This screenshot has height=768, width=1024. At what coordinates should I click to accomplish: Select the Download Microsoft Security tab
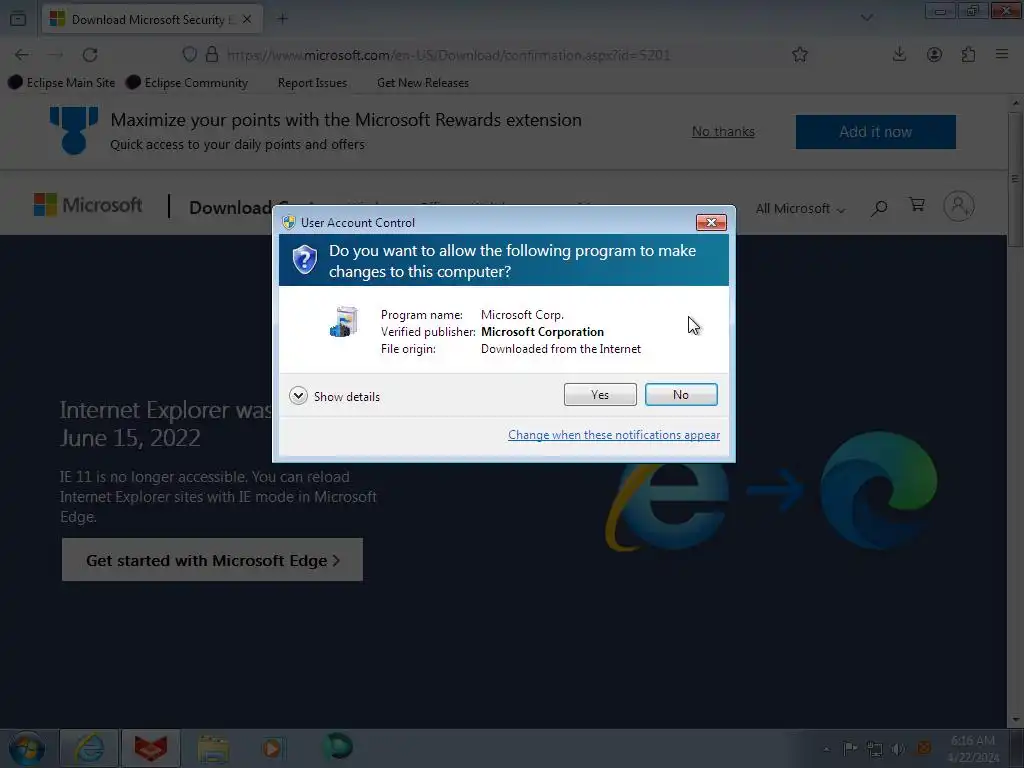(x=152, y=20)
